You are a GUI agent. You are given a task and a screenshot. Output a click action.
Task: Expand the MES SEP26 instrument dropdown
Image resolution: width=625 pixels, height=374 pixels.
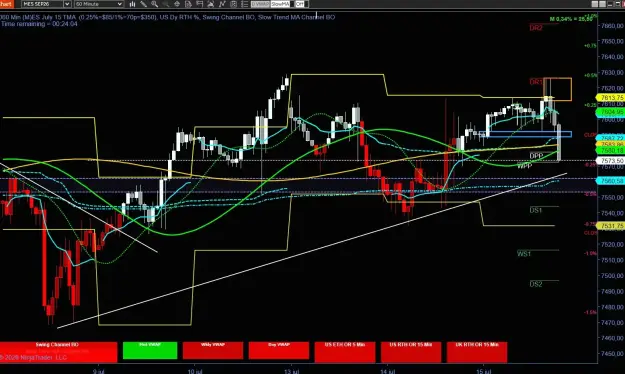(67, 4)
